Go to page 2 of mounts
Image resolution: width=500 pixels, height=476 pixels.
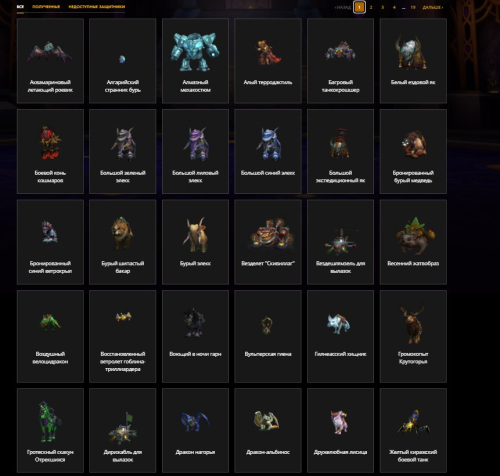[x=371, y=7]
